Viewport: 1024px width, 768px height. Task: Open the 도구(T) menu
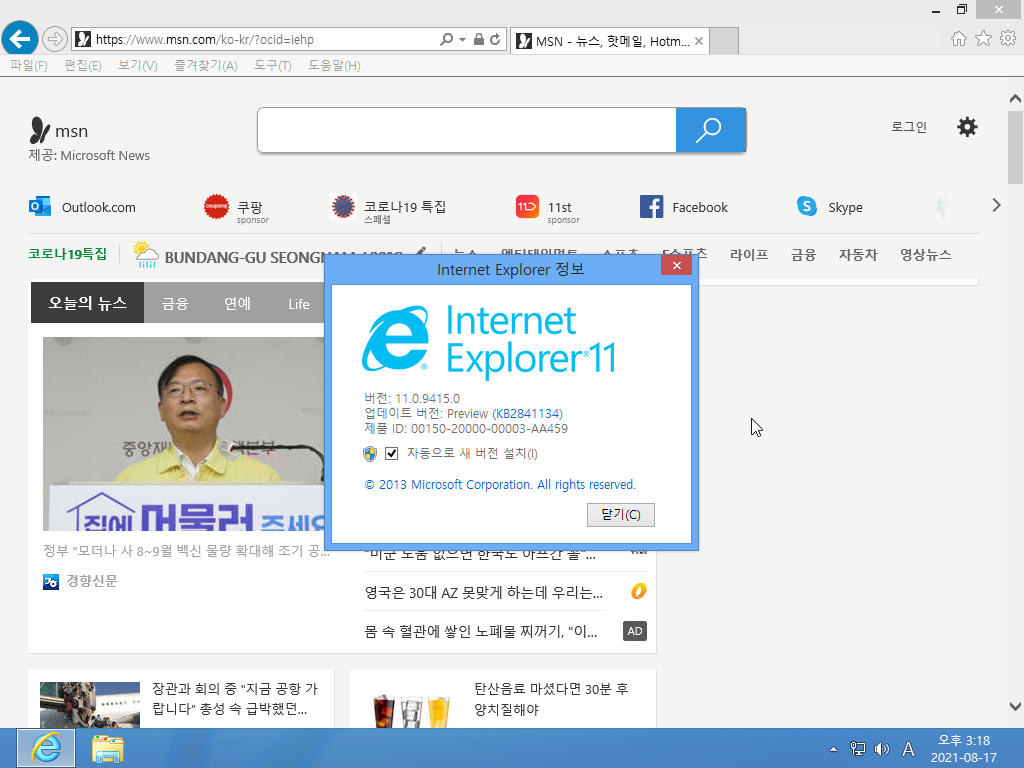(273, 65)
